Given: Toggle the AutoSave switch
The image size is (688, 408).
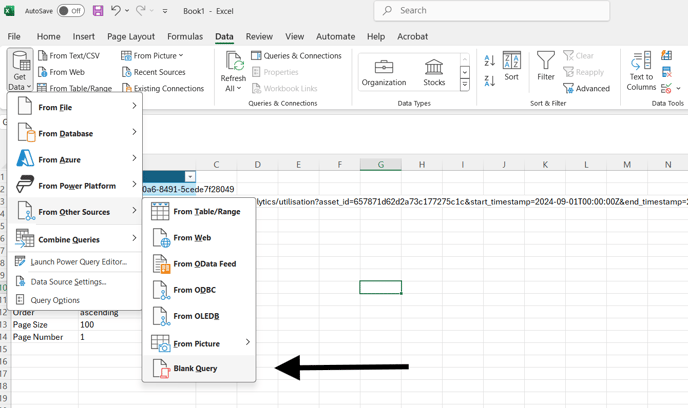Looking at the screenshot, I should click(71, 11).
